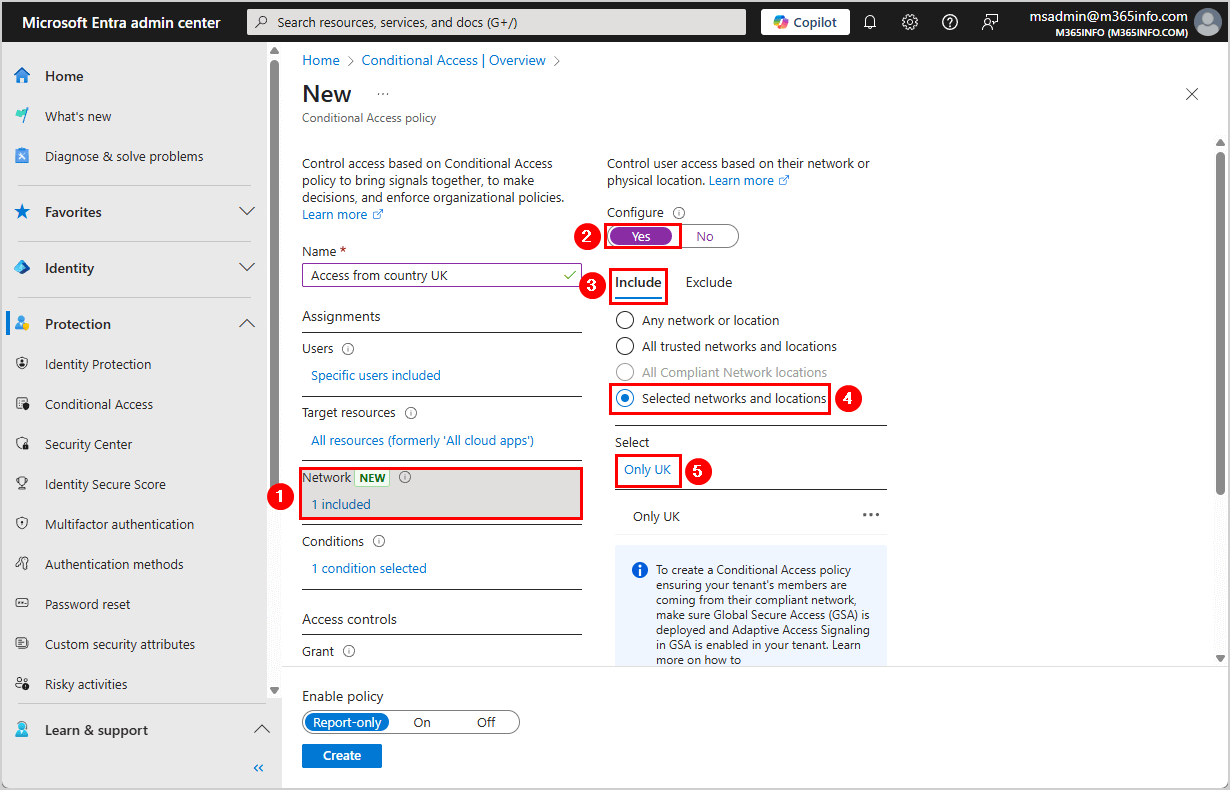Click the Only UK select link
The width and height of the screenshot is (1230, 790).
click(647, 470)
